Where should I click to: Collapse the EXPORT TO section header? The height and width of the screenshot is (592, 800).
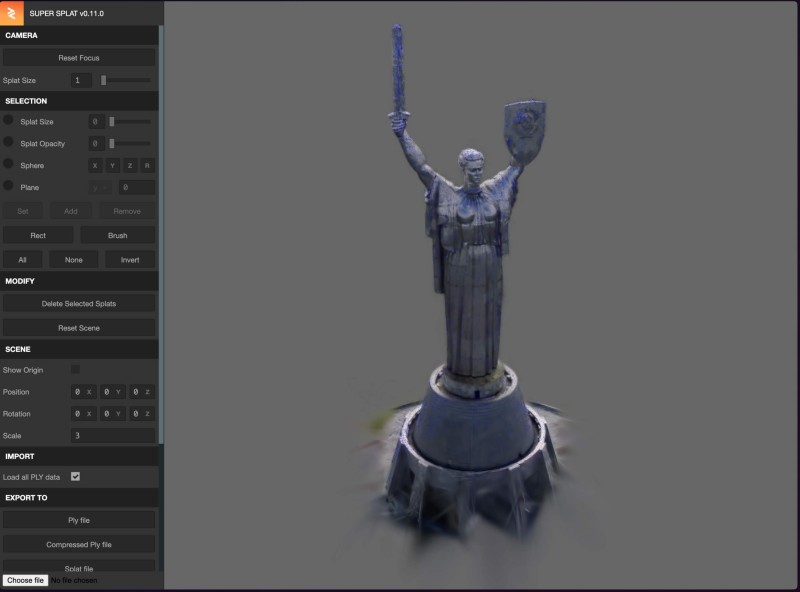click(x=79, y=498)
